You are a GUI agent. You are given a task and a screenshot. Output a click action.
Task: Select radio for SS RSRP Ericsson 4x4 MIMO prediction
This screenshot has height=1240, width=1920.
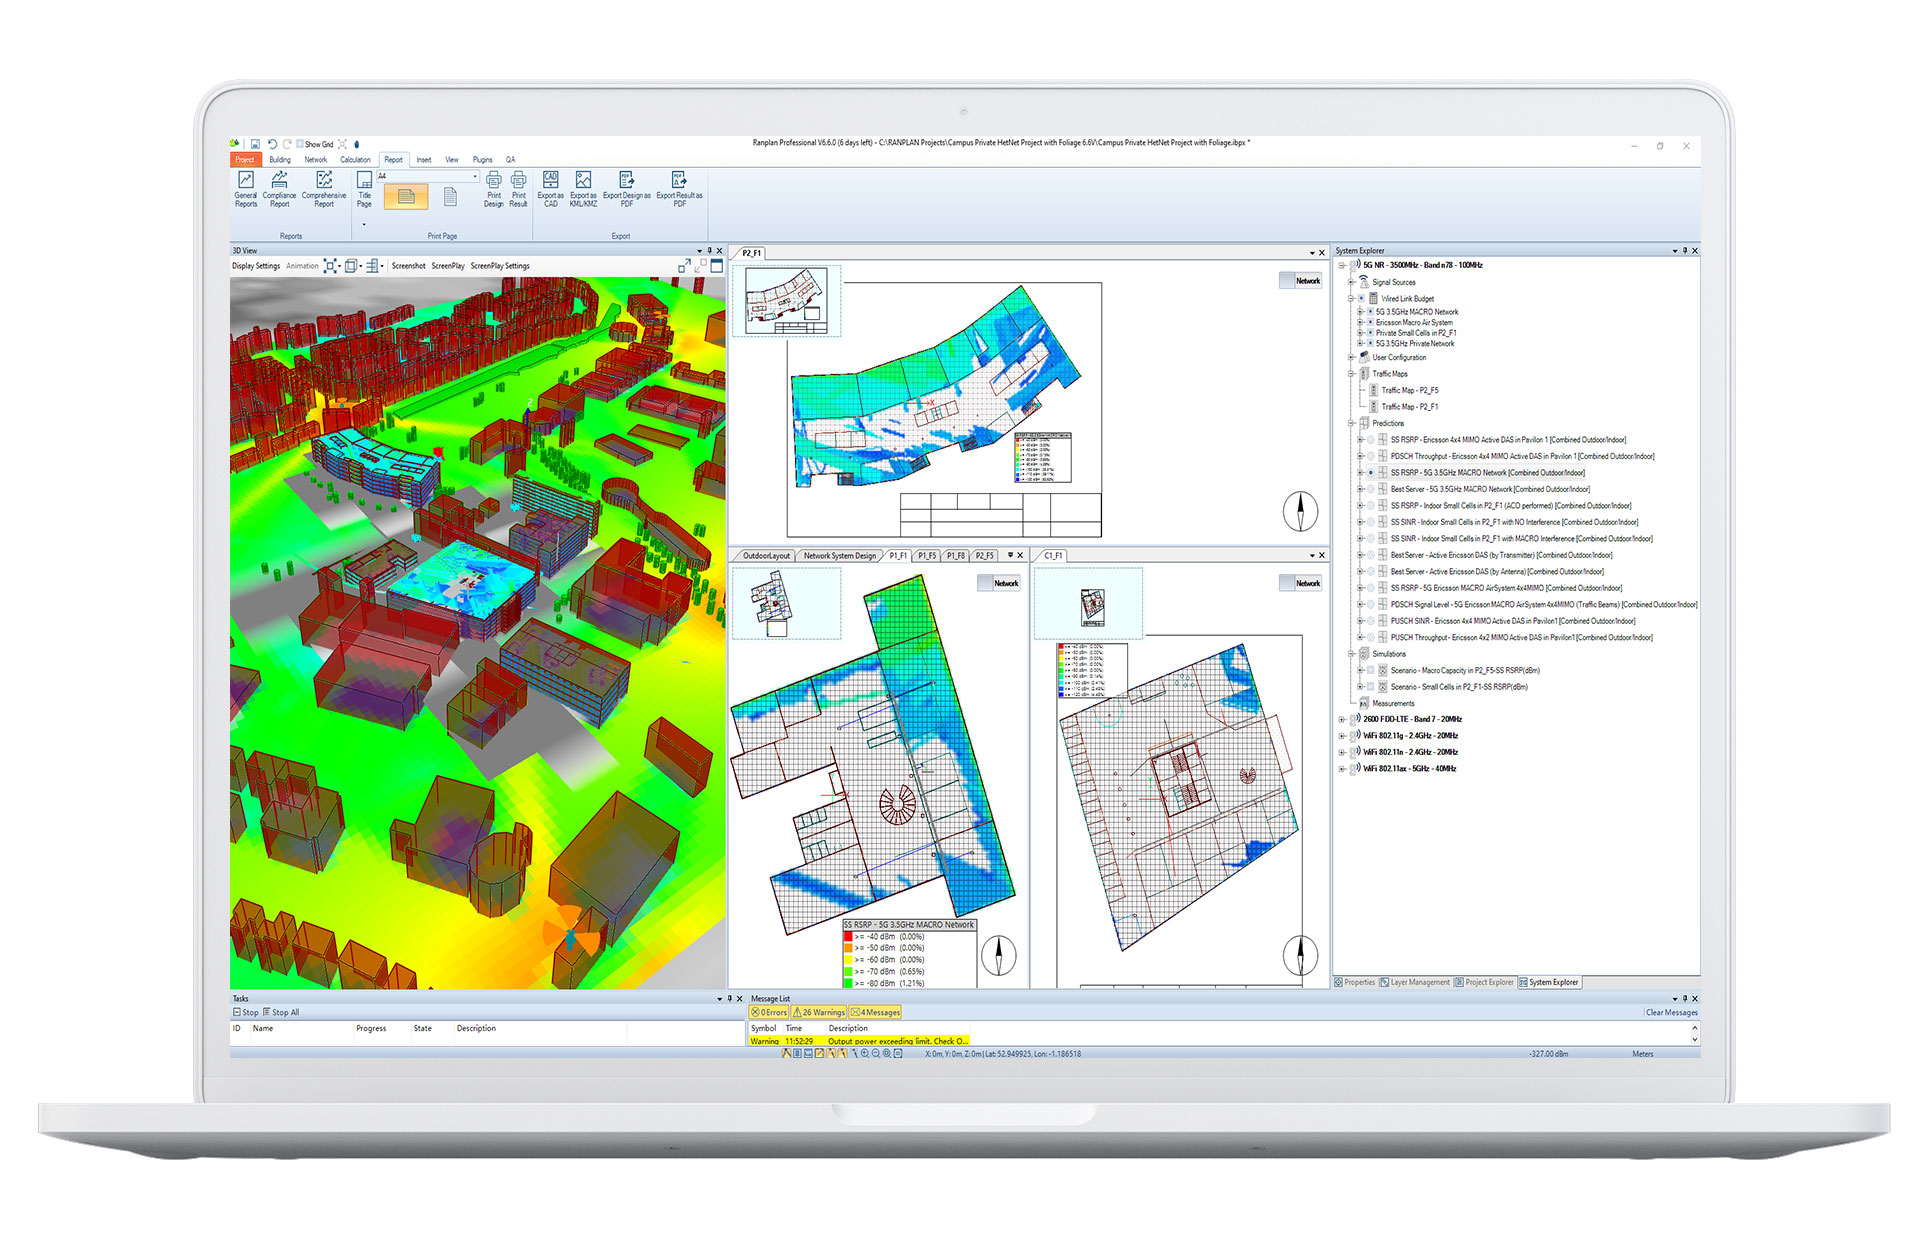tap(1371, 440)
